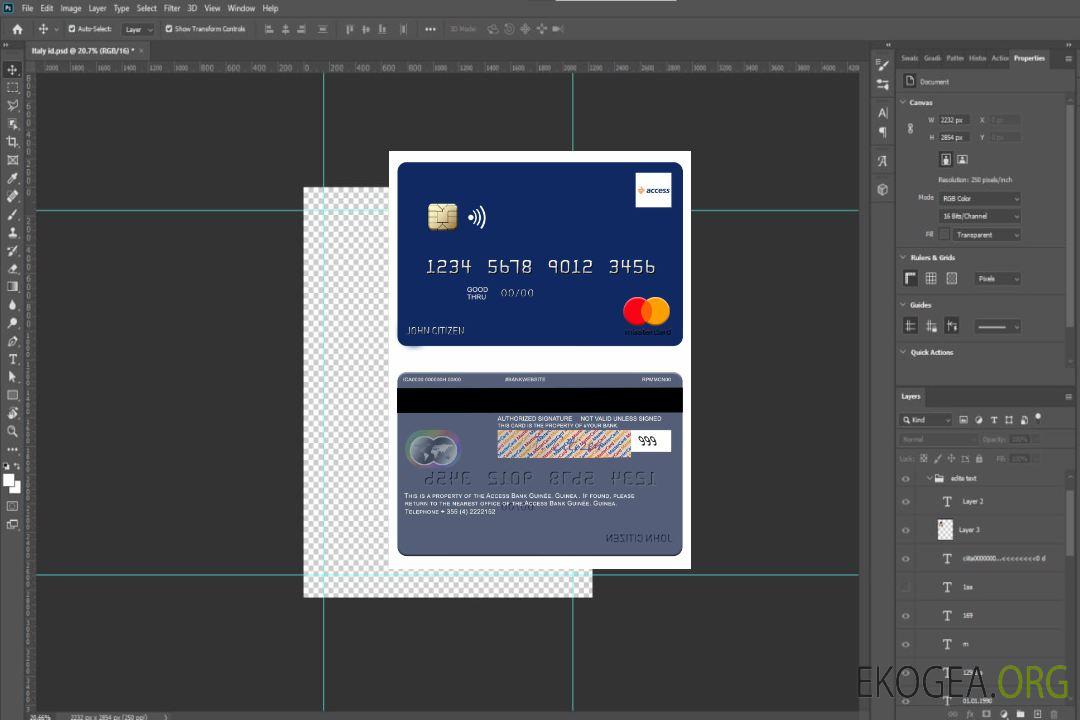The width and height of the screenshot is (1080, 720).
Task: Open the Pixels units dropdown
Action: [998, 279]
